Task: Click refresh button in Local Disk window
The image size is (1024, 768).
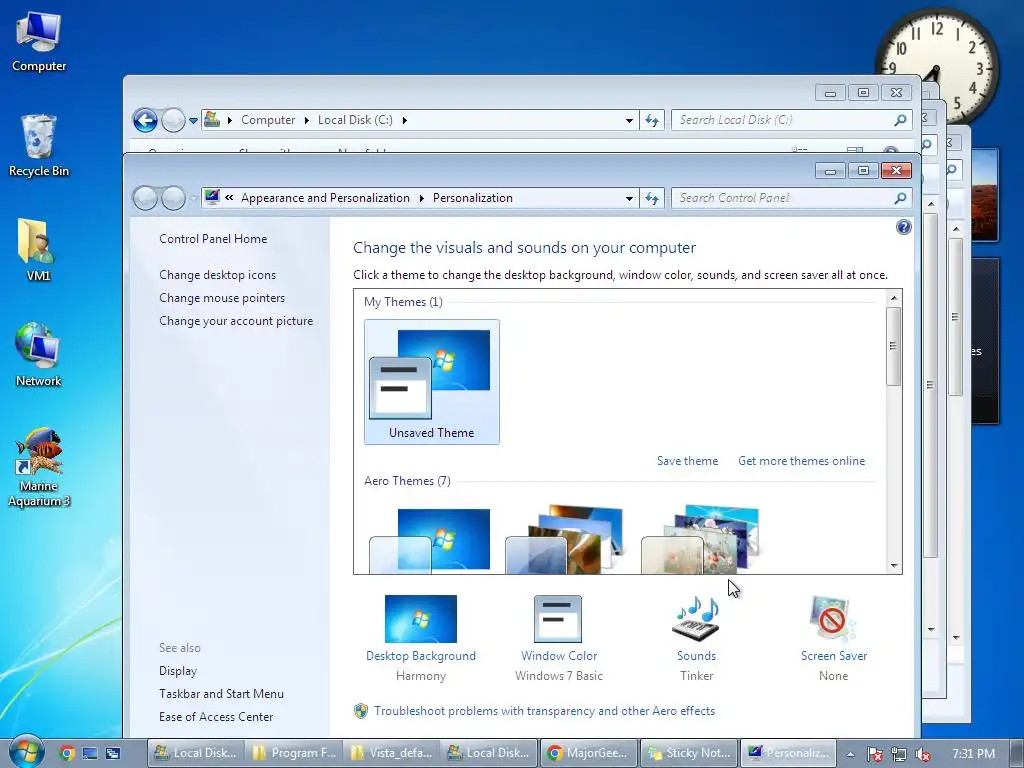Action: (x=652, y=120)
